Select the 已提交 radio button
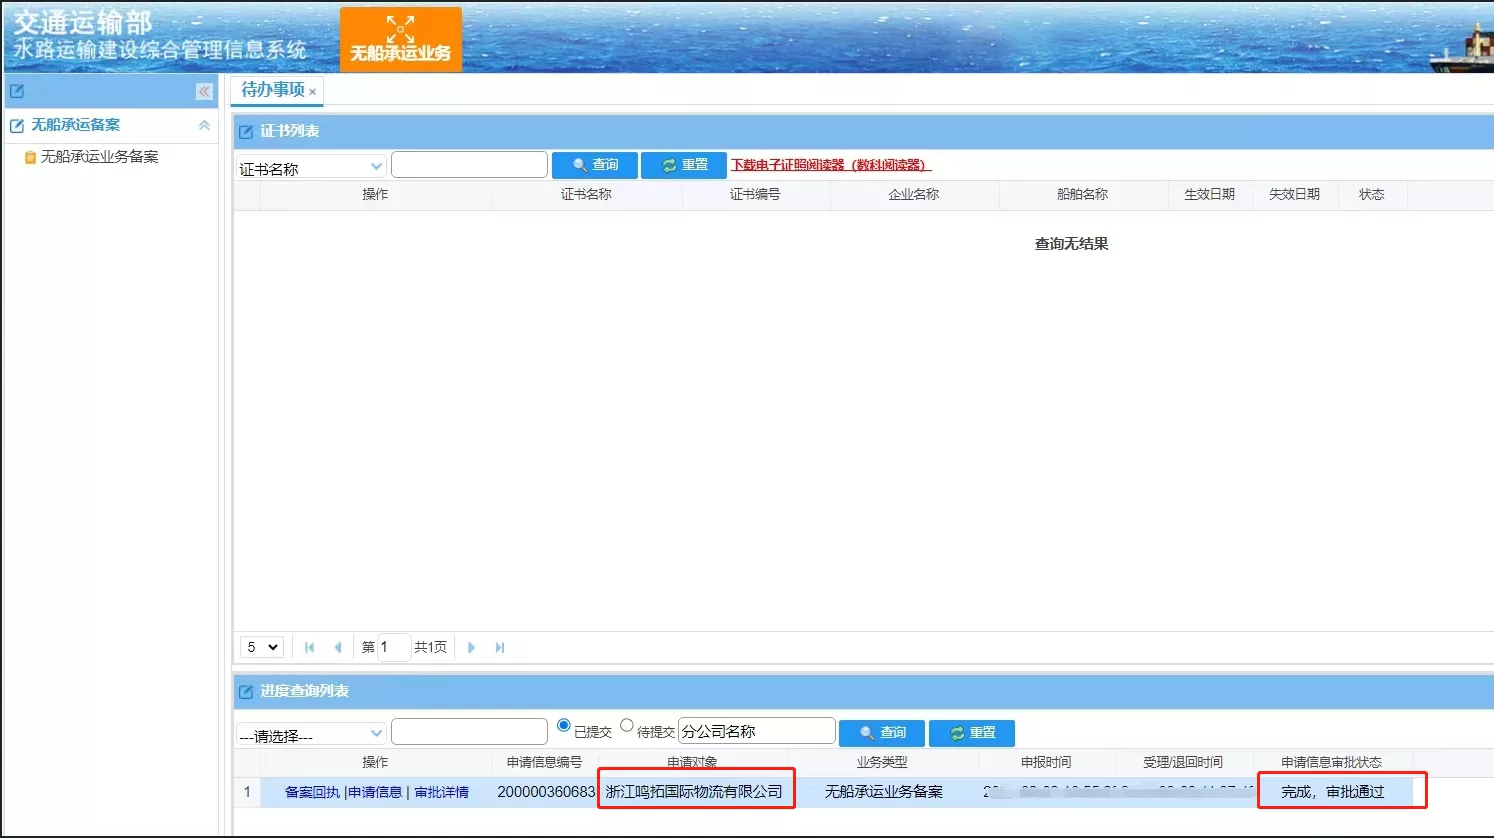Image resolution: width=1494 pixels, height=838 pixels. [564, 725]
